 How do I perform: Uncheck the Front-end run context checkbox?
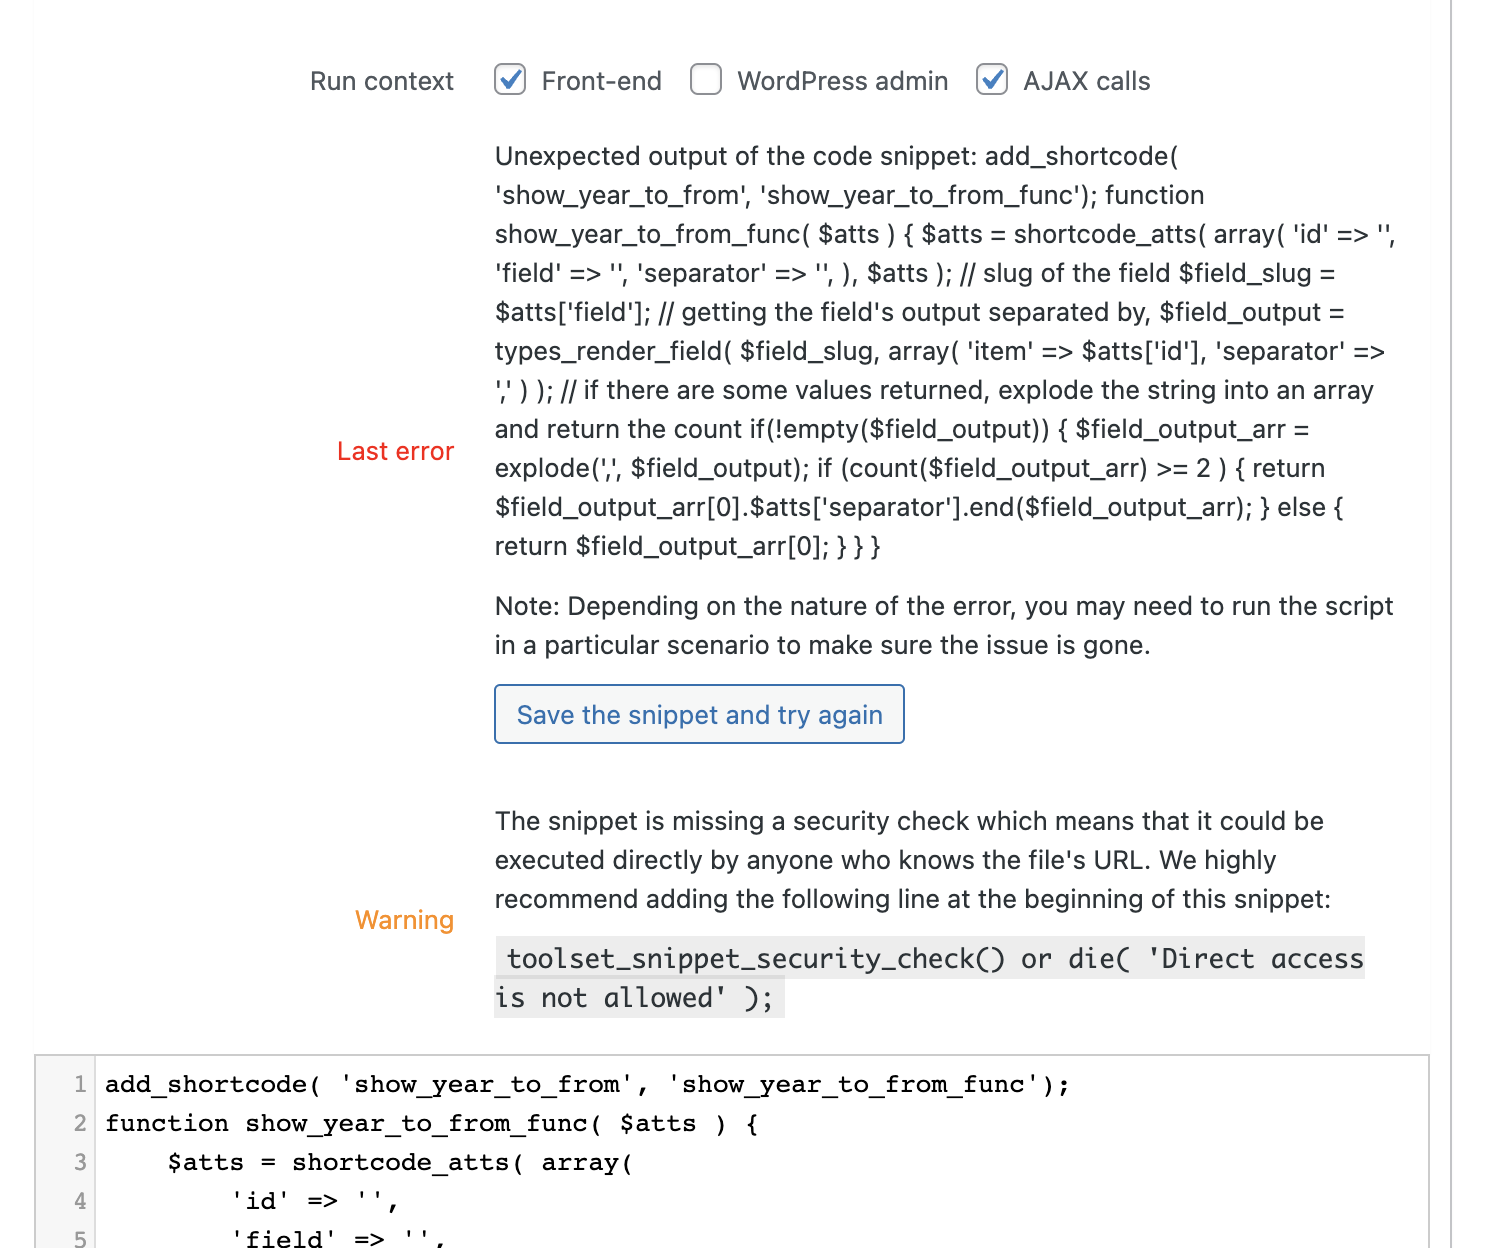510,79
